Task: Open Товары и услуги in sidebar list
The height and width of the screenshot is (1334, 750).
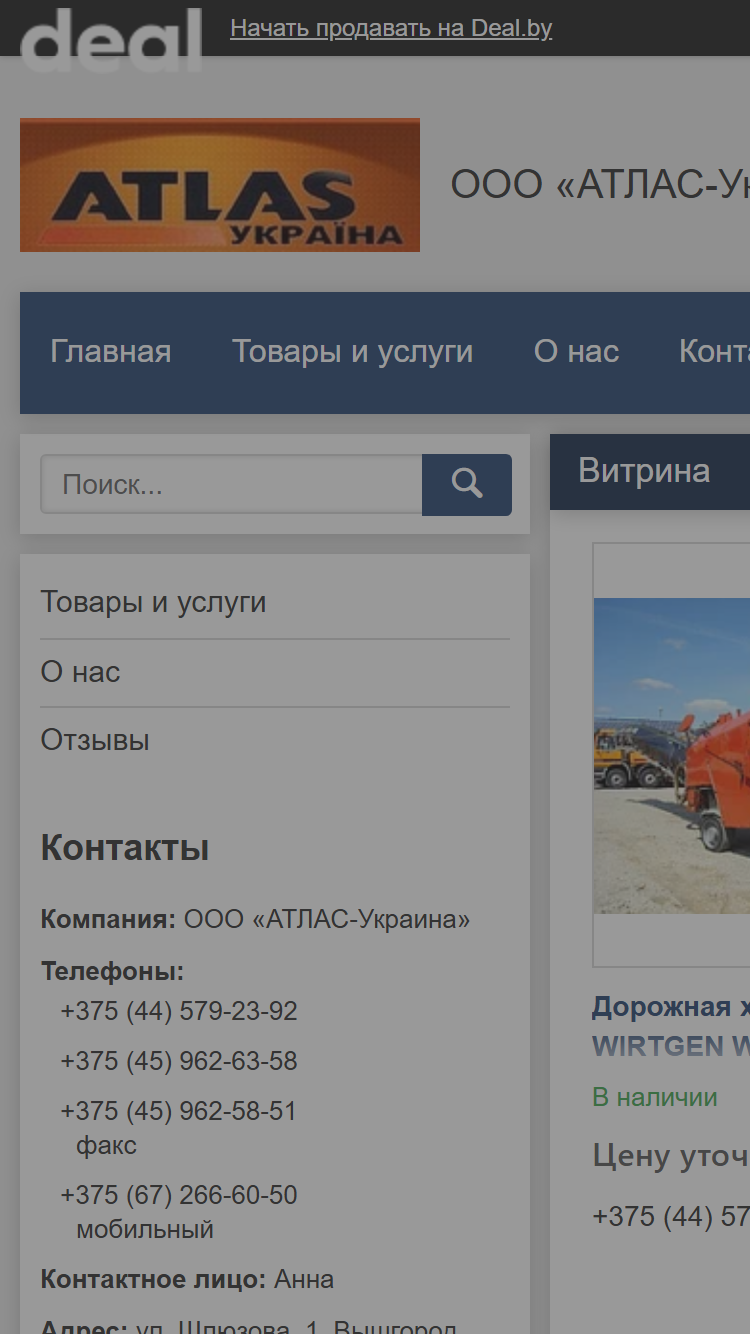Action: (153, 602)
